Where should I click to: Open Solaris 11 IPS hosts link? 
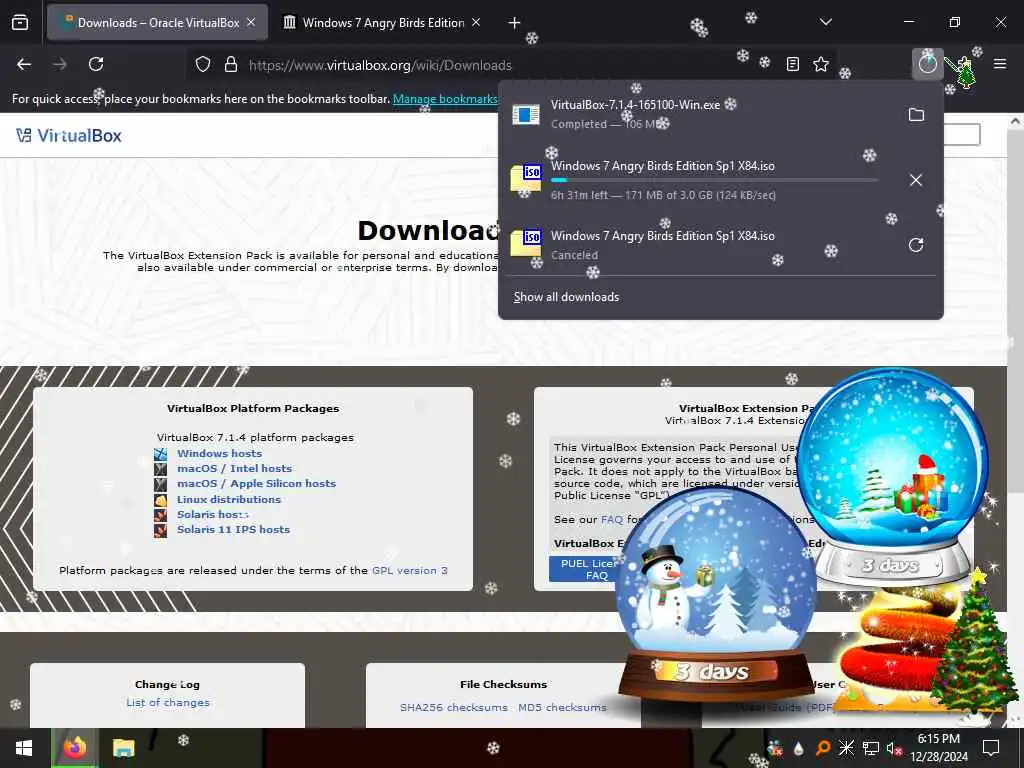coord(233,529)
